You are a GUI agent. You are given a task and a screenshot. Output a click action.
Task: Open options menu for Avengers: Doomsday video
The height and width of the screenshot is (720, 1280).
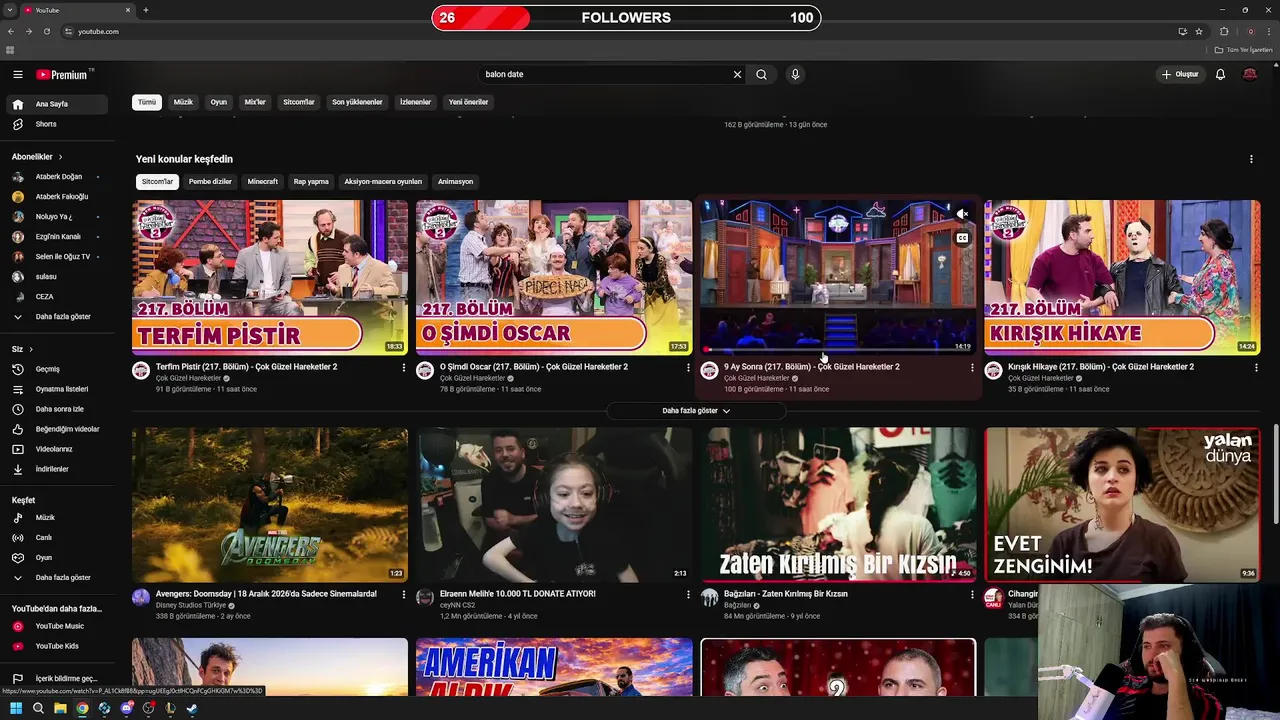pos(404,595)
